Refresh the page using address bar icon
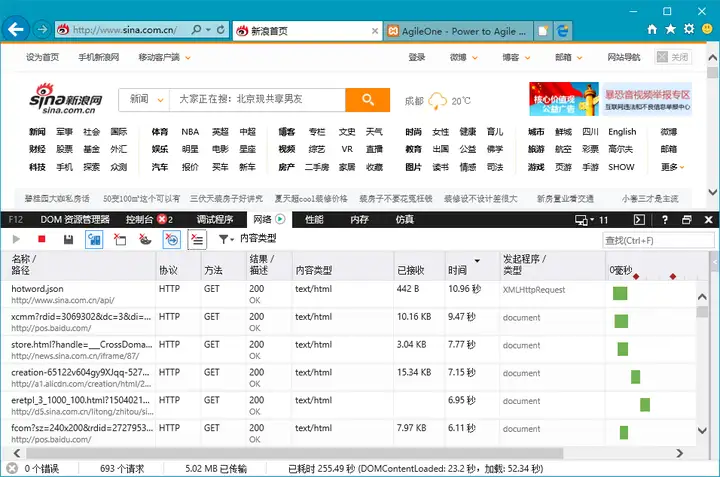Image resolution: width=720 pixels, height=477 pixels. [x=221, y=30]
